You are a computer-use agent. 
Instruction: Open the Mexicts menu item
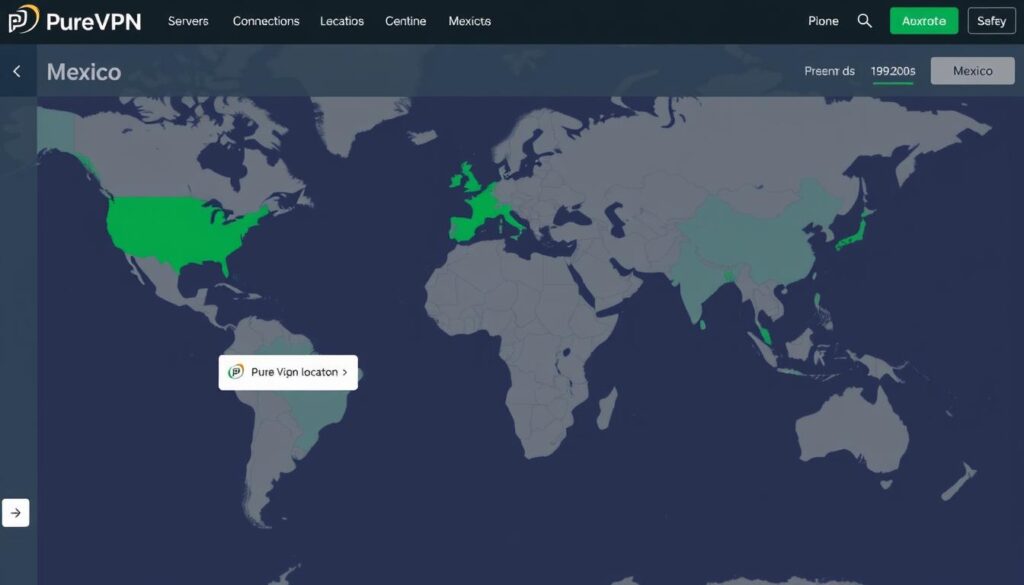click(x=470, y=21)
